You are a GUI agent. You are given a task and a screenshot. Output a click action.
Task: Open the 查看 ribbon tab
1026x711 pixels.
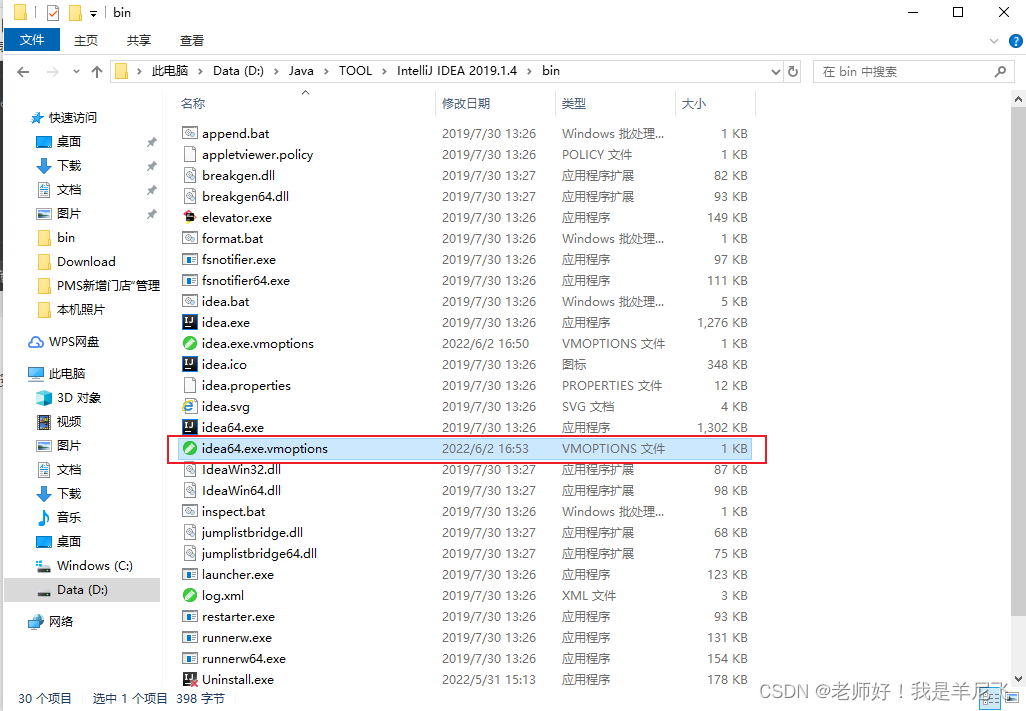[x=192, y=41]
